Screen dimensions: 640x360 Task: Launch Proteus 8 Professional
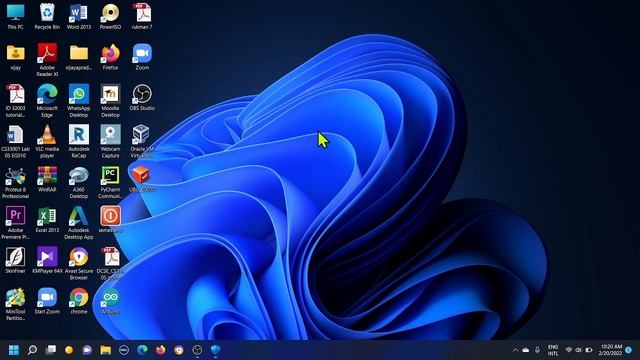16,182
